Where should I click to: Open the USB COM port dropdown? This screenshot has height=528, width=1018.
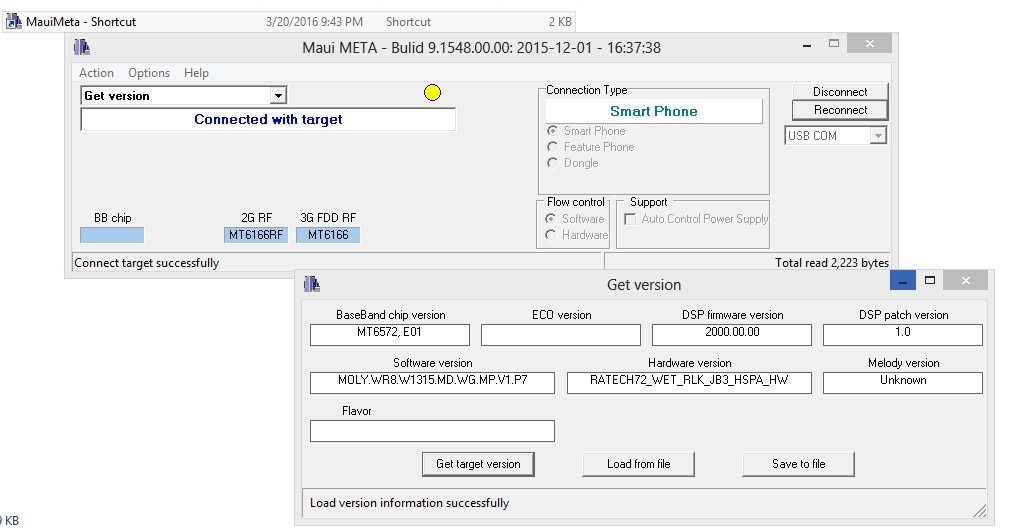[878, 136]
